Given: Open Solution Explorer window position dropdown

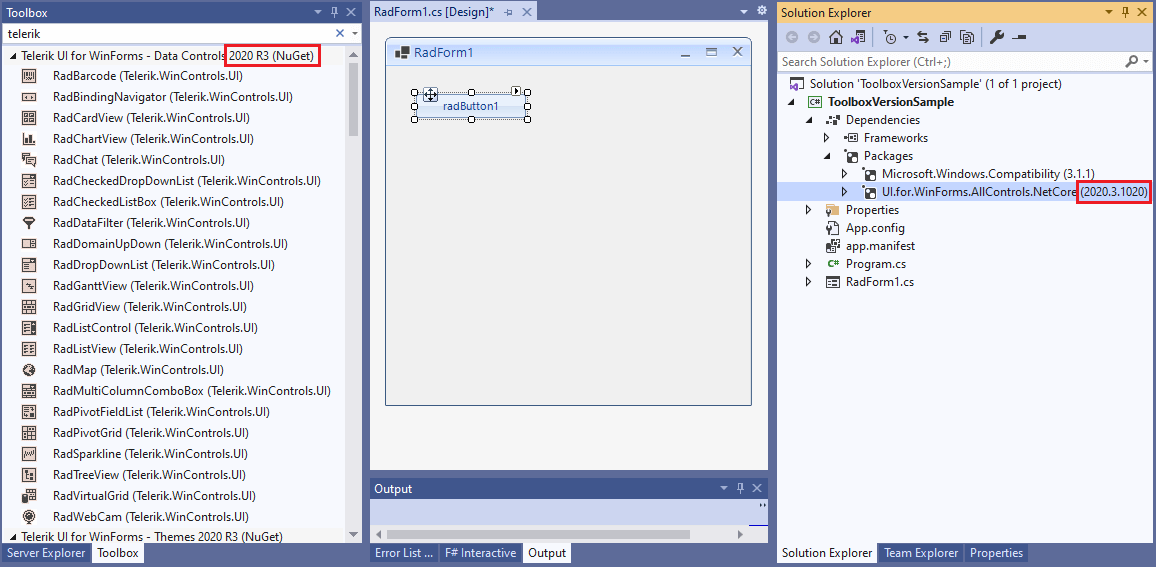Looking at the screenshot, I should coord(1109,12).
